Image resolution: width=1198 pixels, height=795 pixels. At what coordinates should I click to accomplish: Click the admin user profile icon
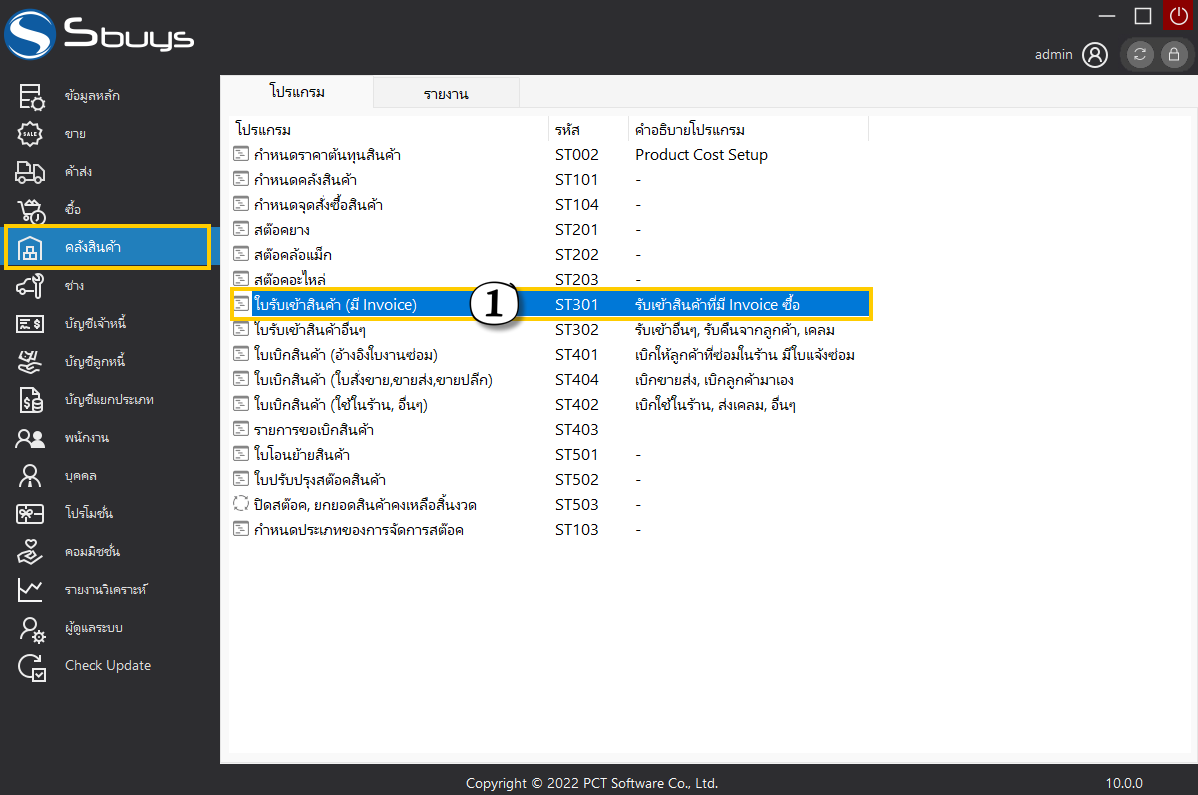coord(1095,55)
